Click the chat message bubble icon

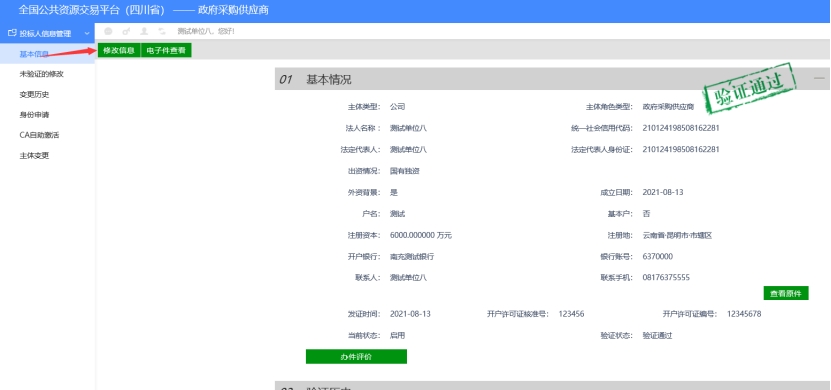tap(109, 31)
